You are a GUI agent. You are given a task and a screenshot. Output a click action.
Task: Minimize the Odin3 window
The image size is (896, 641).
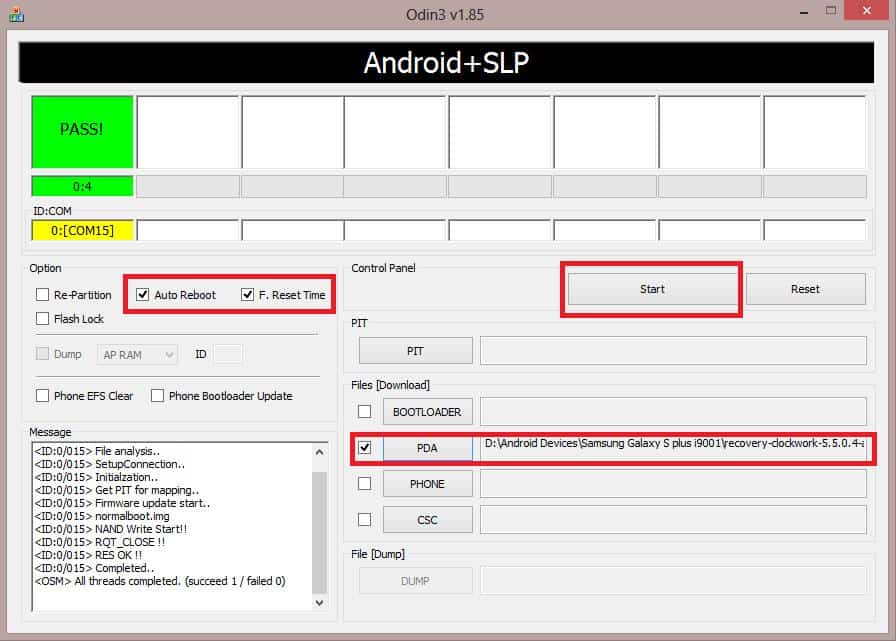click(804, 11)
